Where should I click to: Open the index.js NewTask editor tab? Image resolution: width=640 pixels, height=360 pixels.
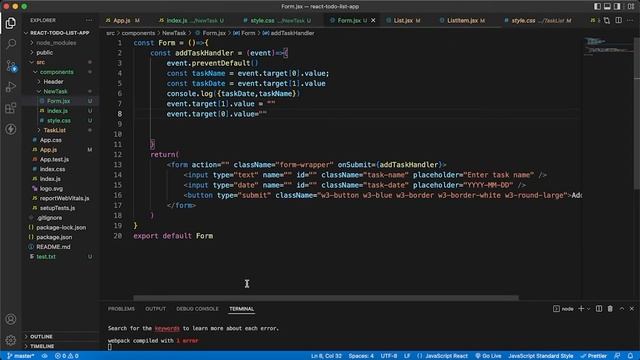click(191, 20)
